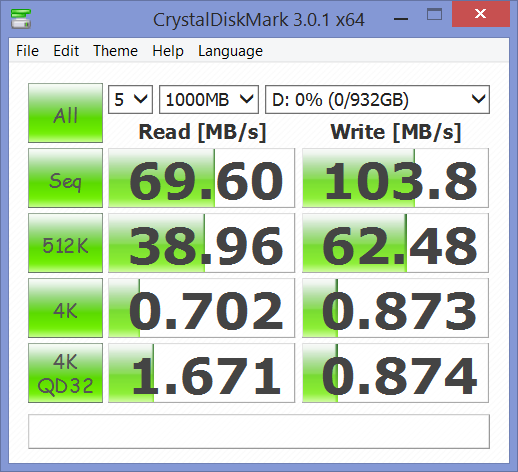Start the 512K random test
518x472 pixels.
click(x=65, y=243)
